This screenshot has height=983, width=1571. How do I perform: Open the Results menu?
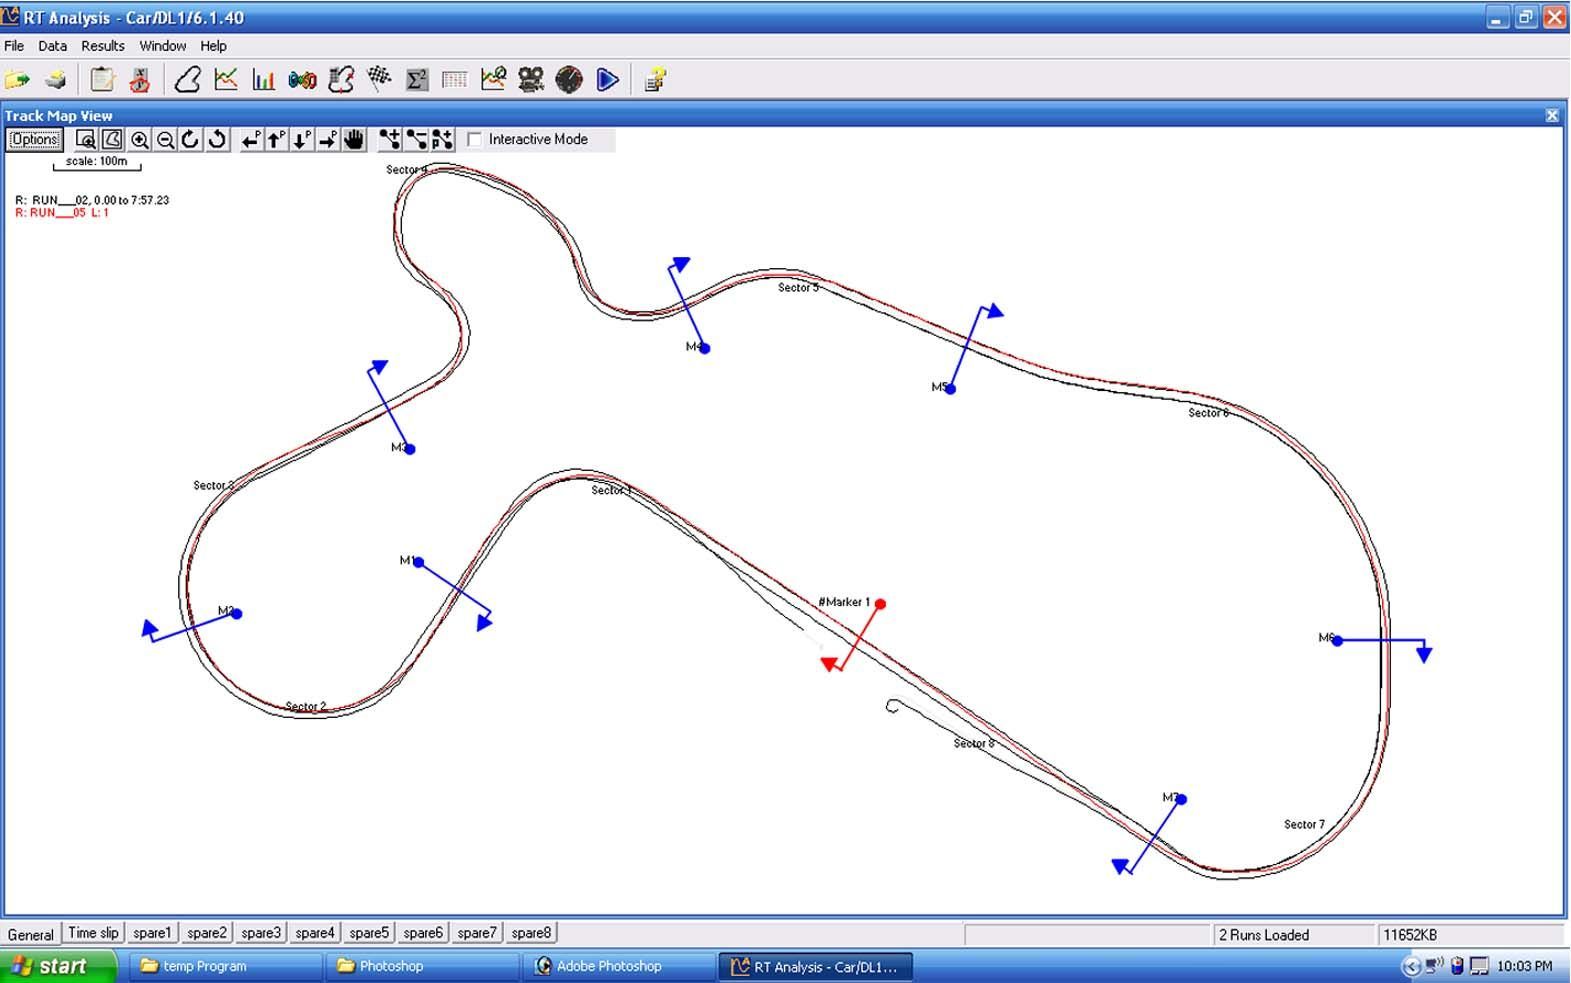tap(102, 46)
